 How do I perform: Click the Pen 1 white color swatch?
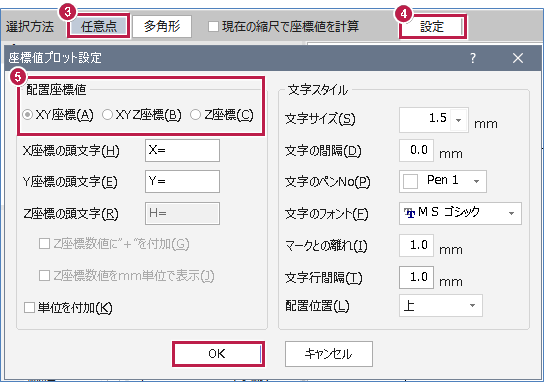[410, 181]
